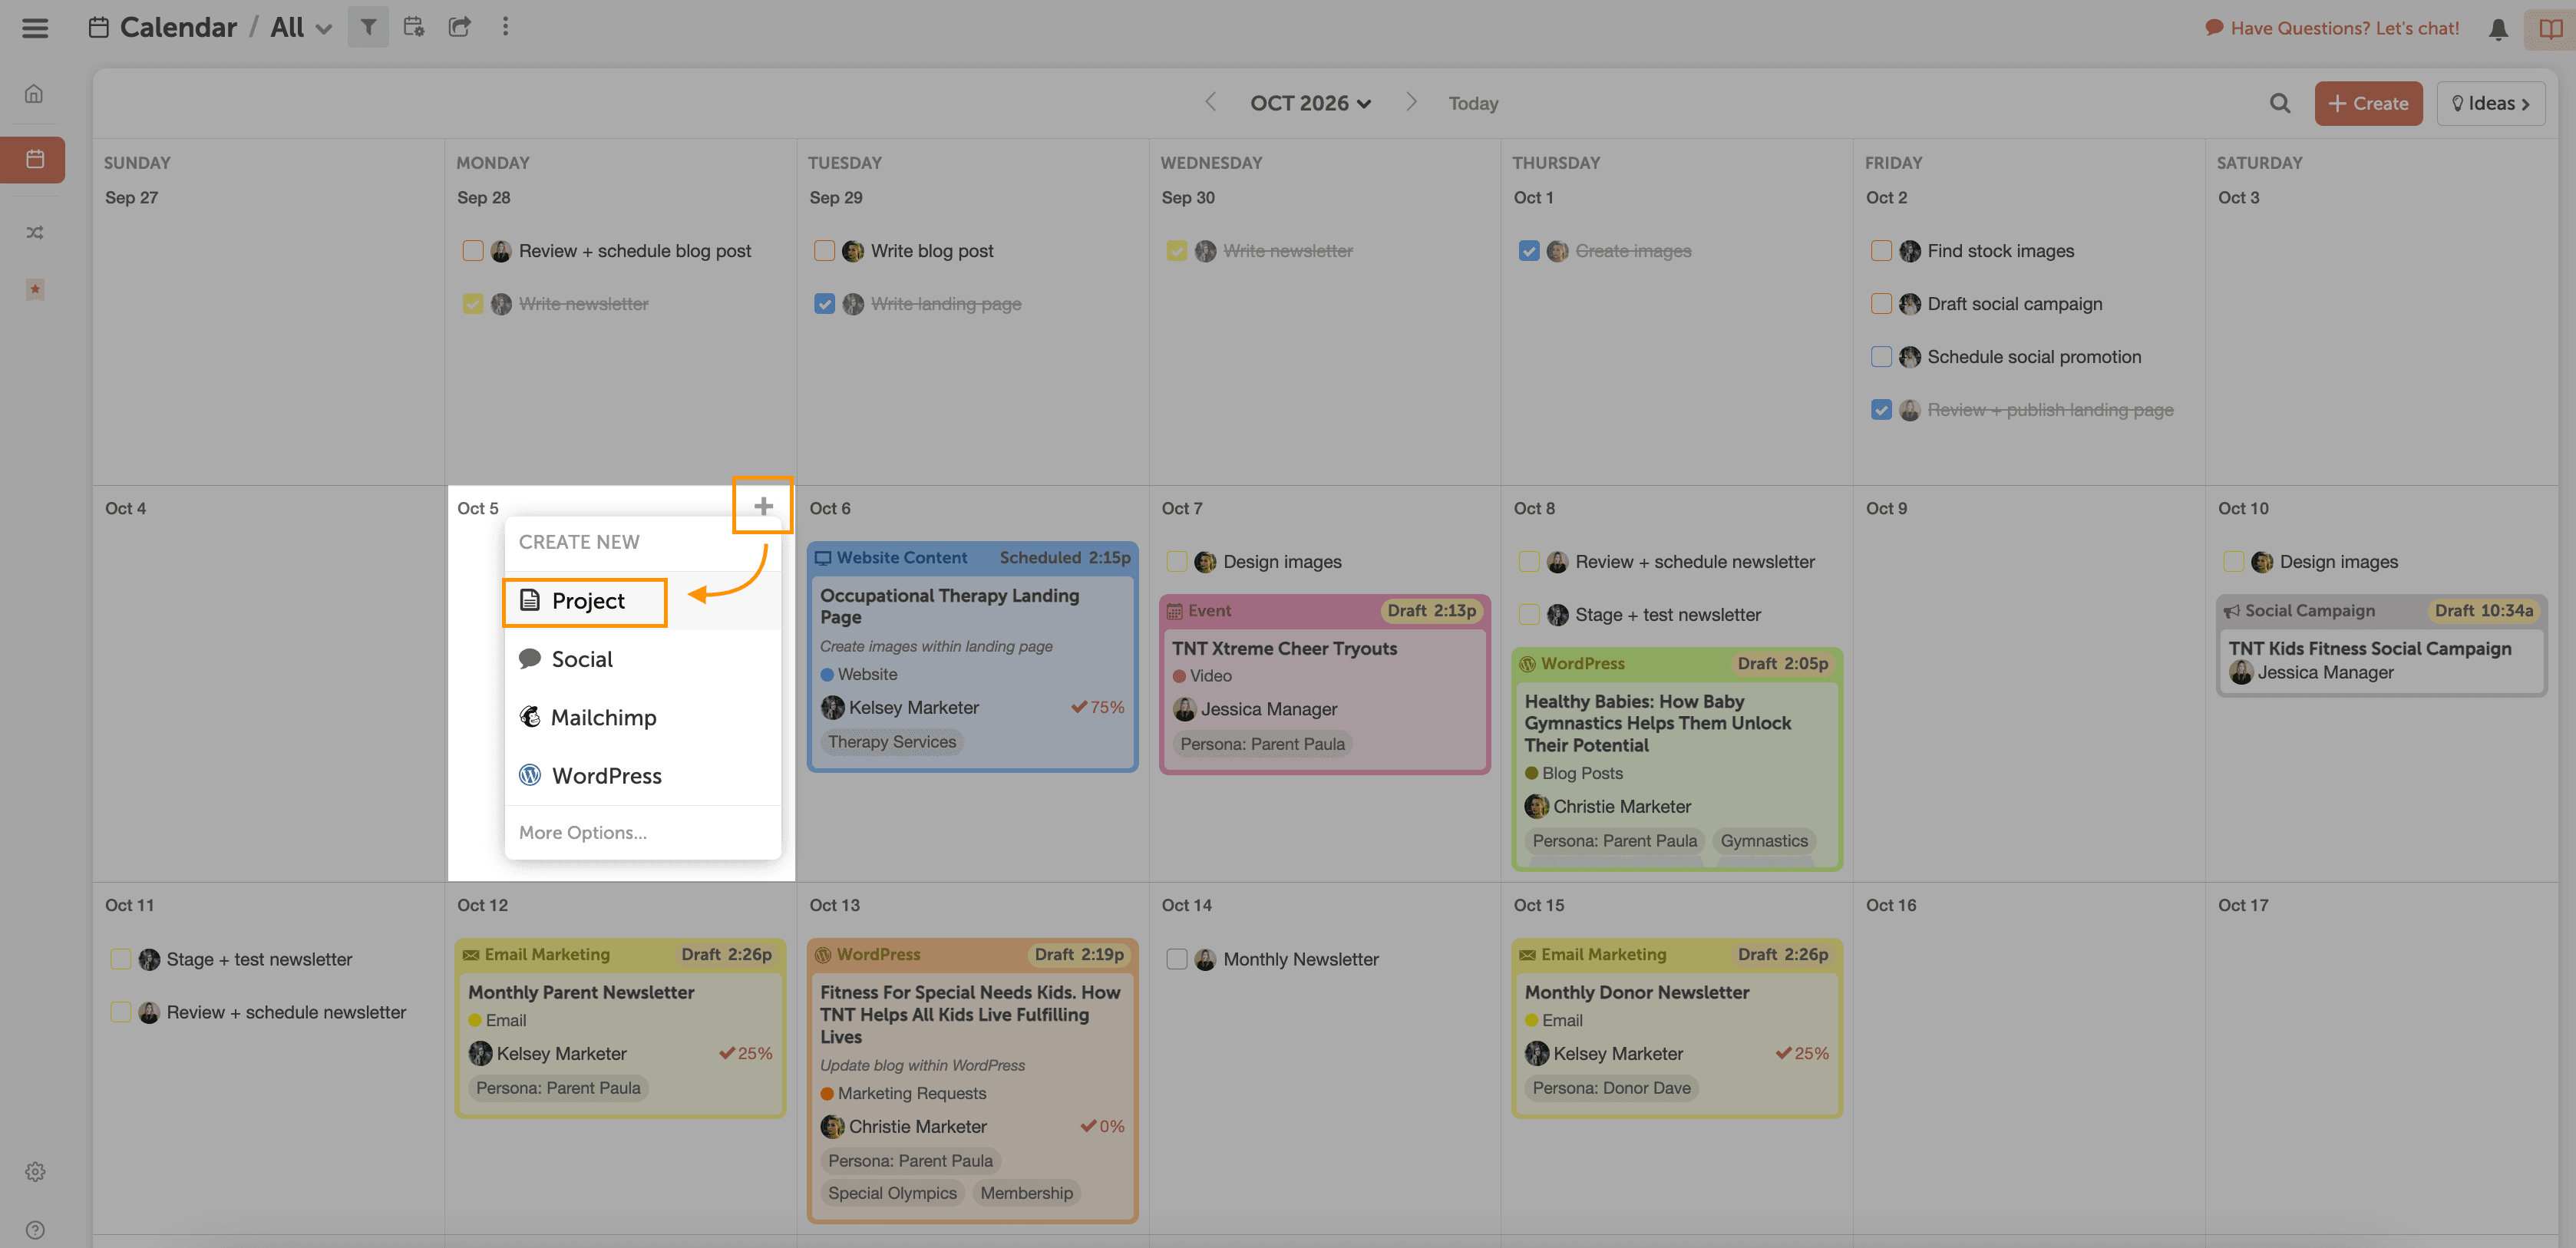Check the Find stock images task
The width and height of the screenshot is (2576, 1248).
[x=1880, y=250]
